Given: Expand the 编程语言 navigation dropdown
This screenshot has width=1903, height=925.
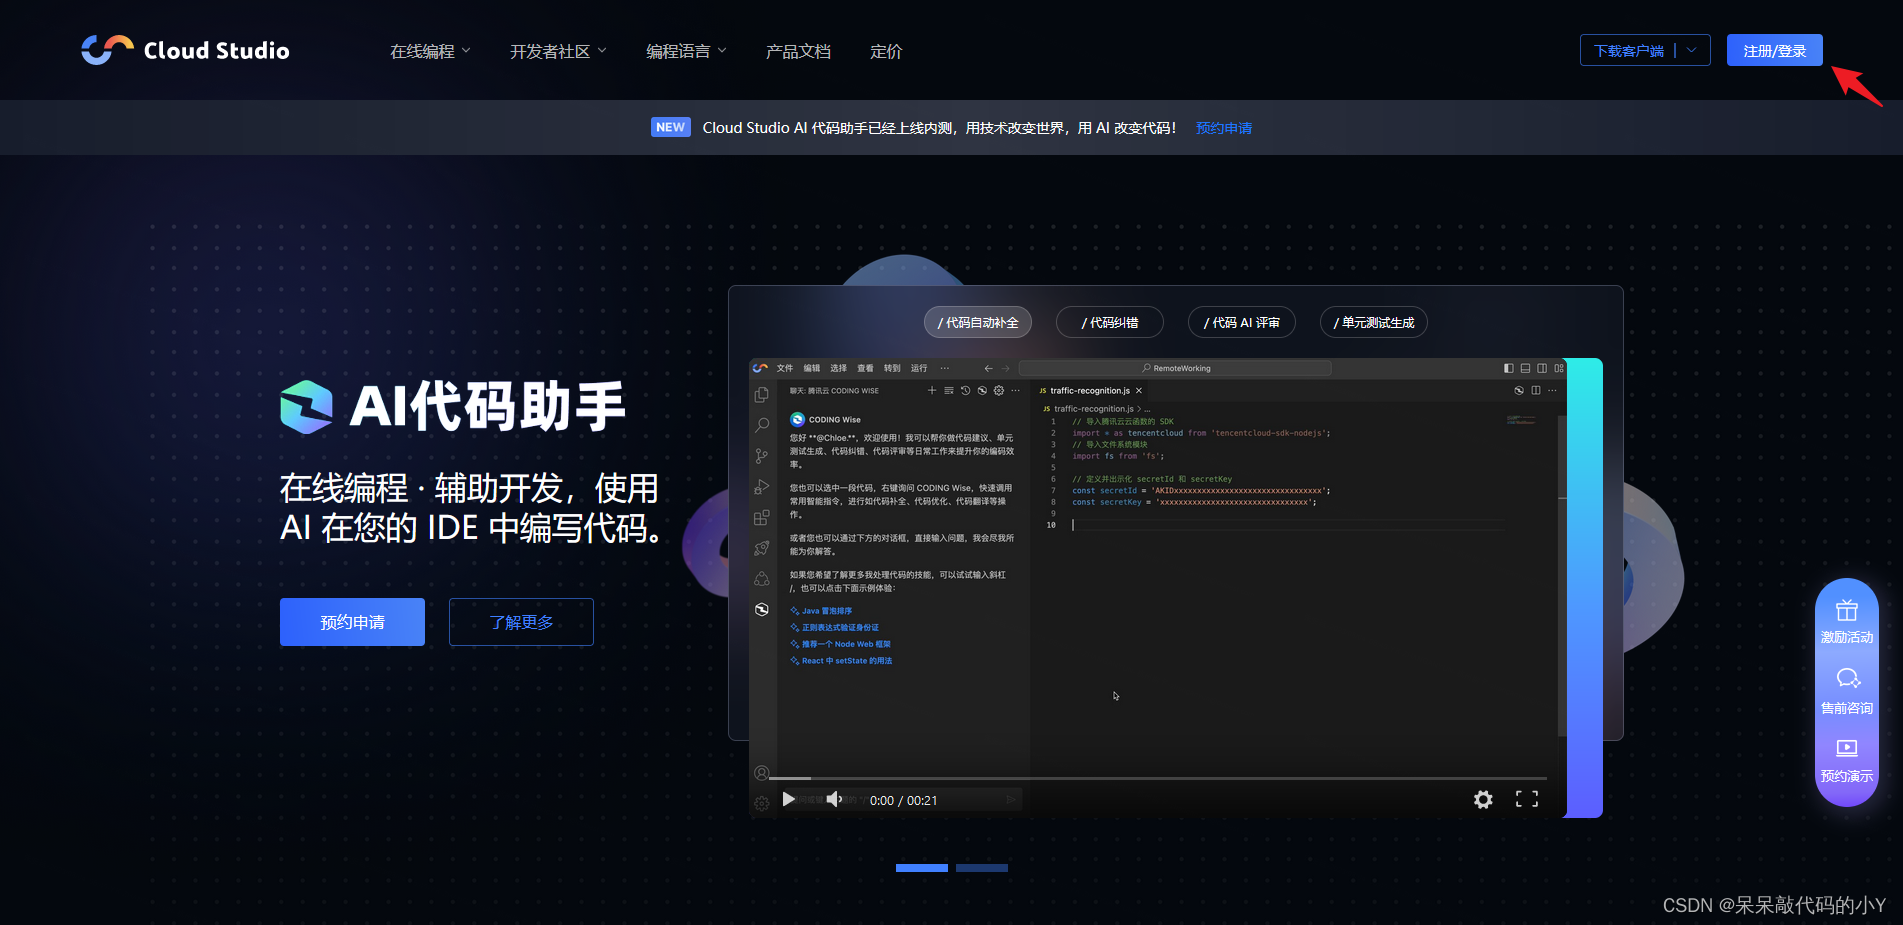Looking at the screenshot, I should [686, 51].
